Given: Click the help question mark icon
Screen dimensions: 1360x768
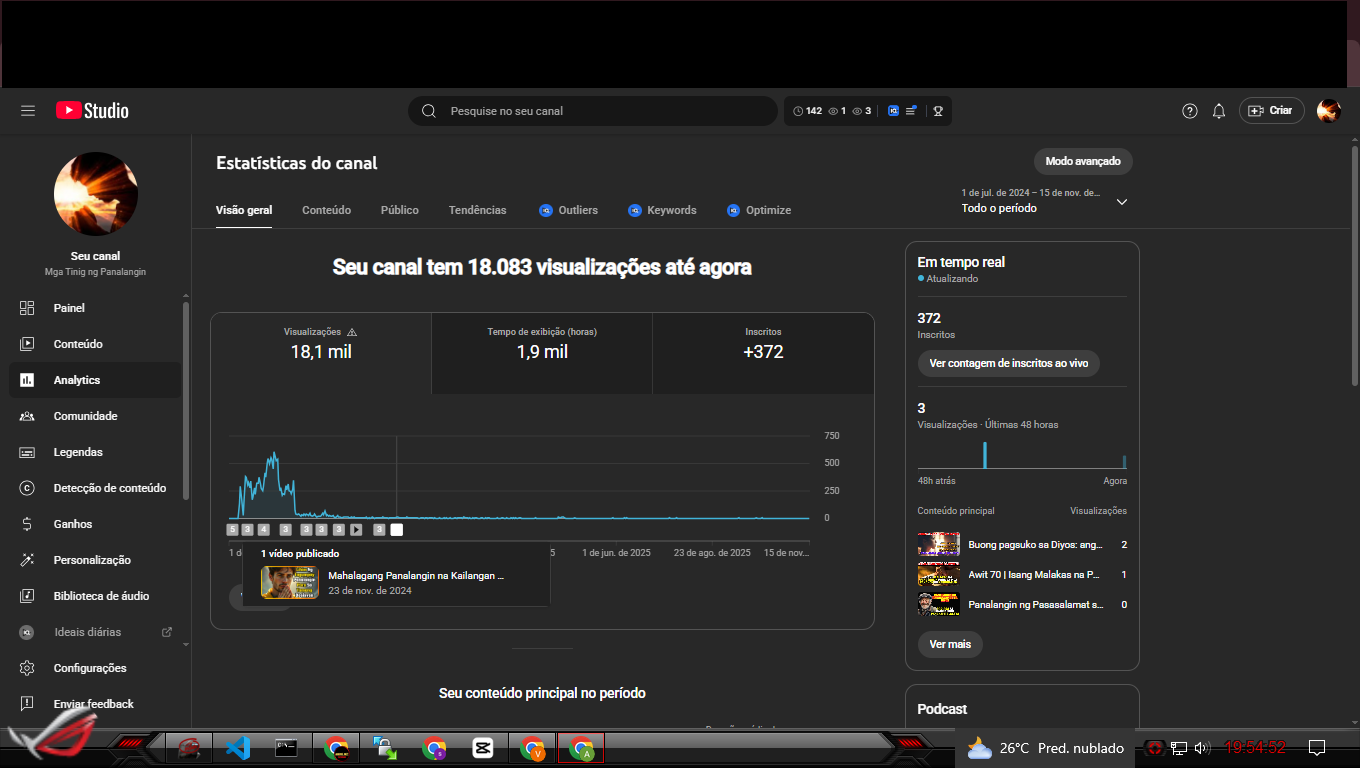Looking at the screenshot, I should pyautogui.click(x=1189, y=111).
